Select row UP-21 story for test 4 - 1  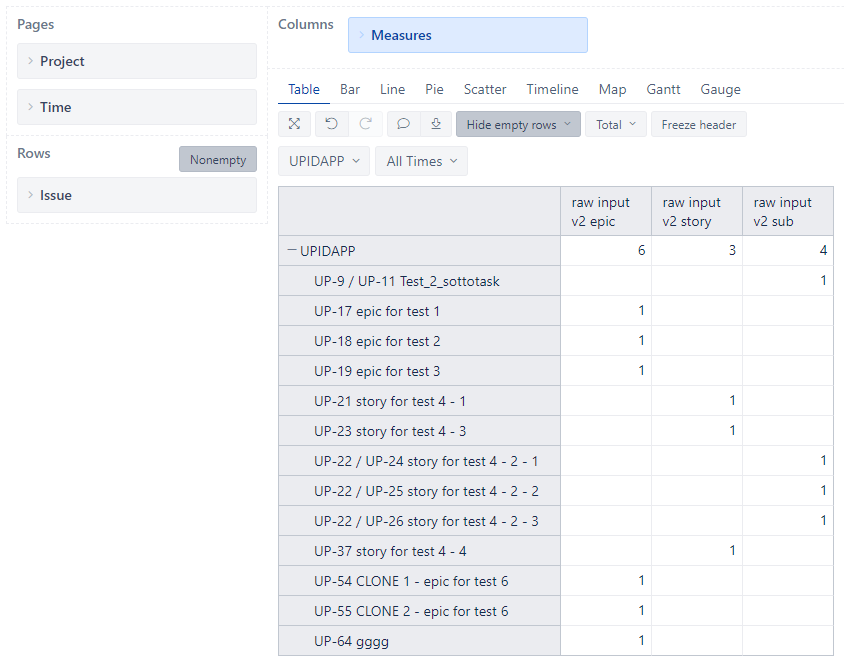click(x=419, y=401)
